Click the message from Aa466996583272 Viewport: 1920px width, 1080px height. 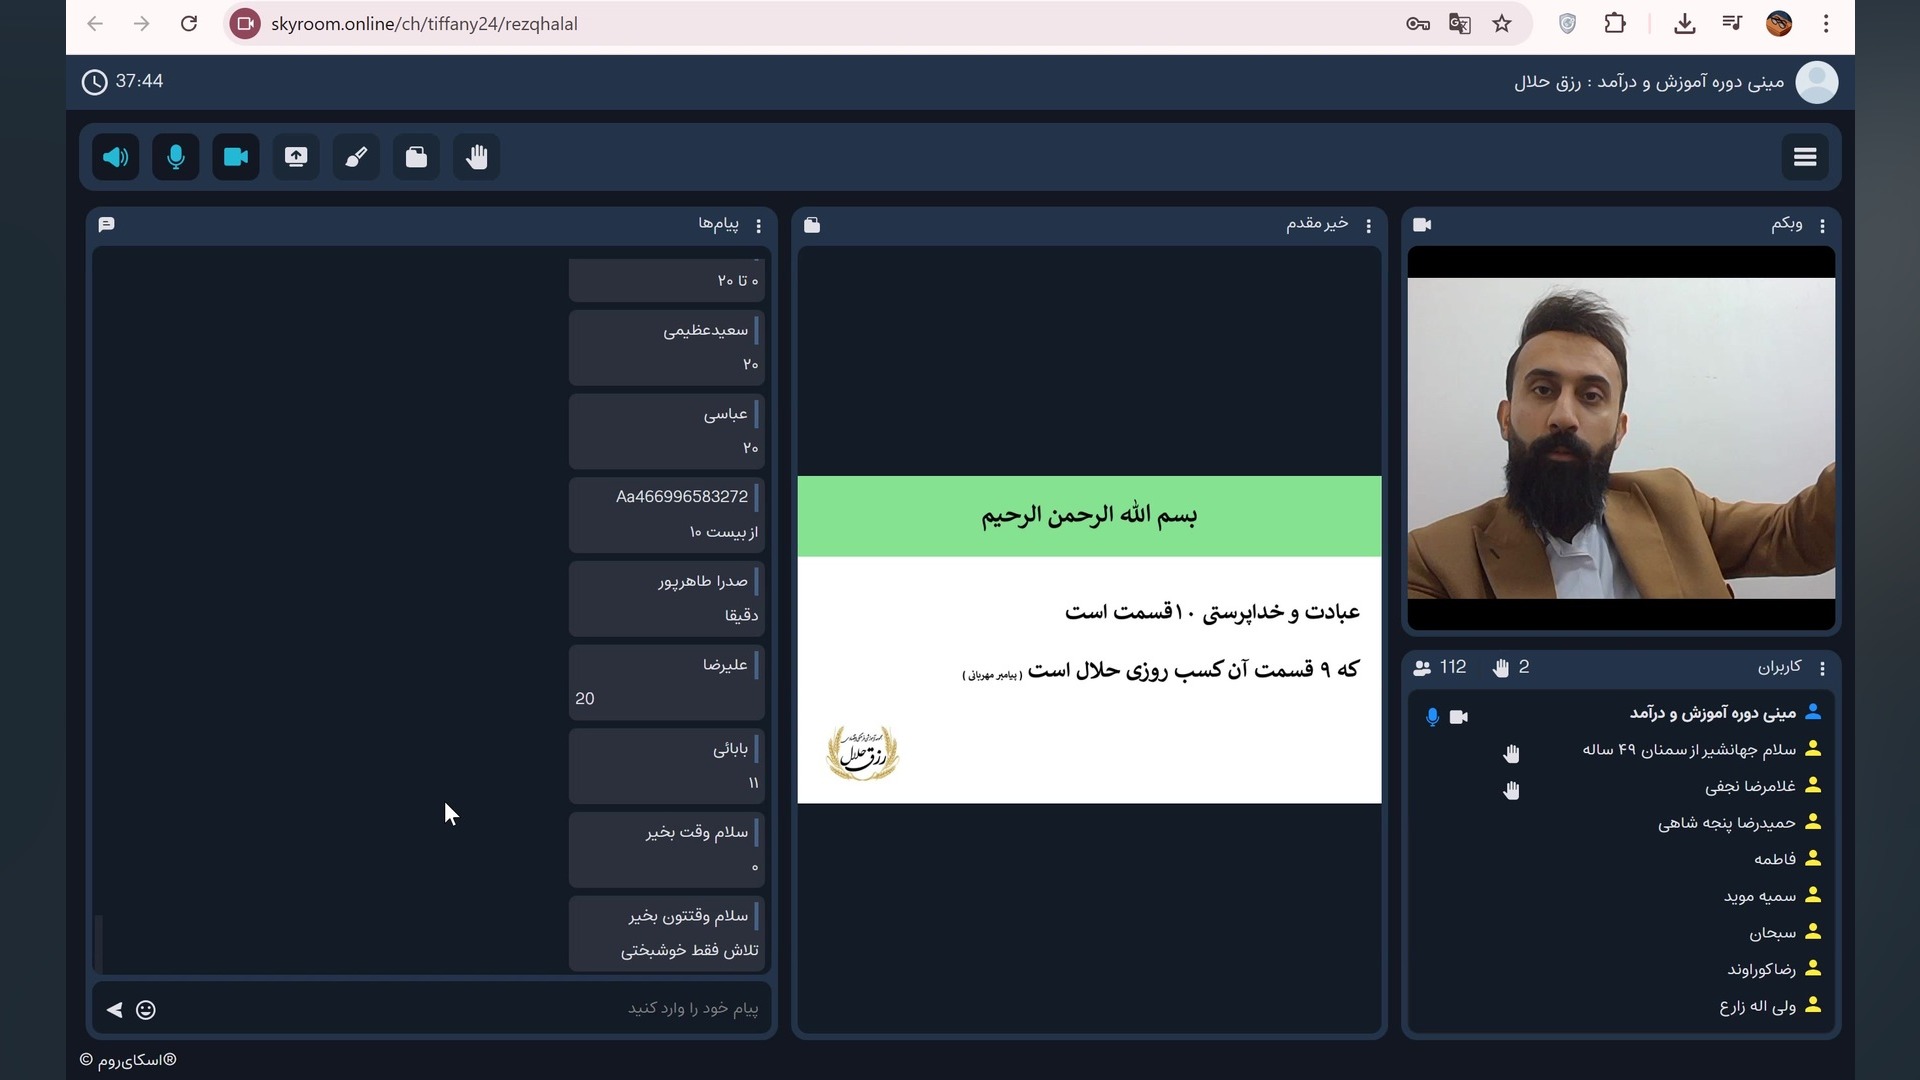click(x=667, y=515)
